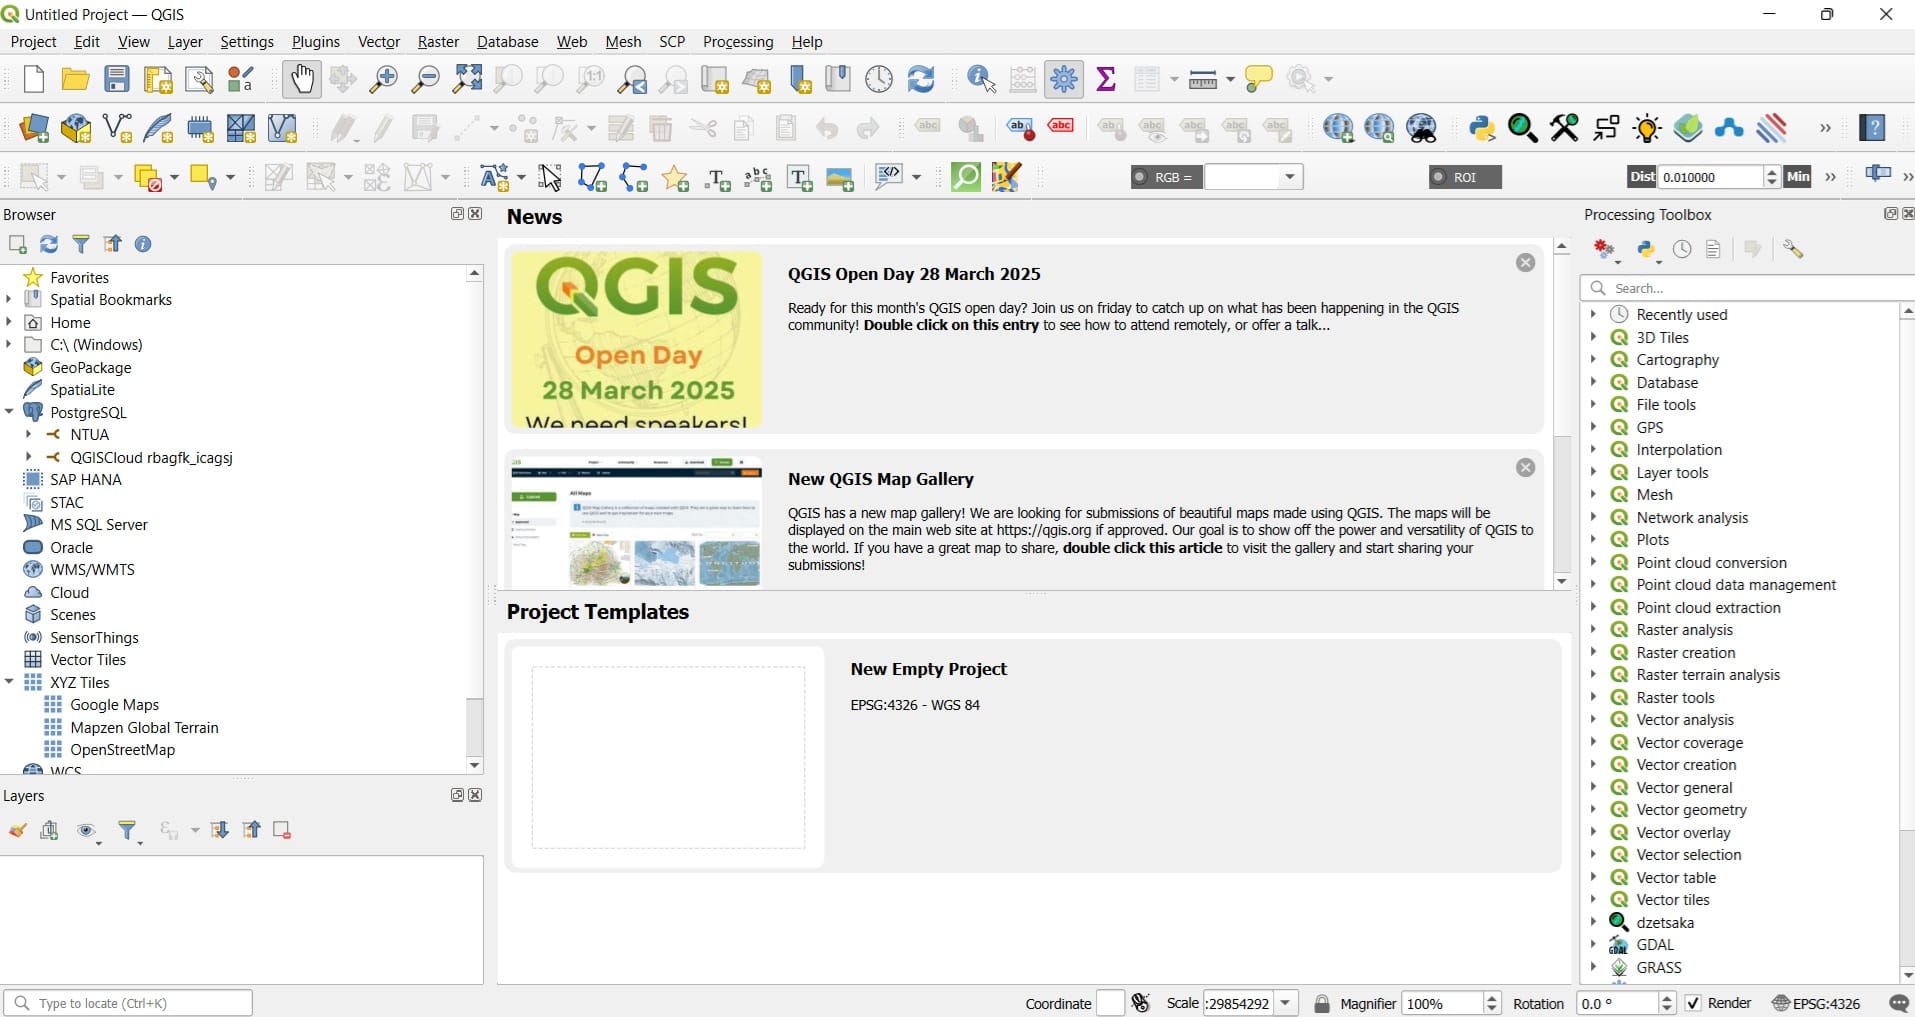
Task: Increase the Rotation value stepper
Action: pyautogui.click(x=1667, y=998)
